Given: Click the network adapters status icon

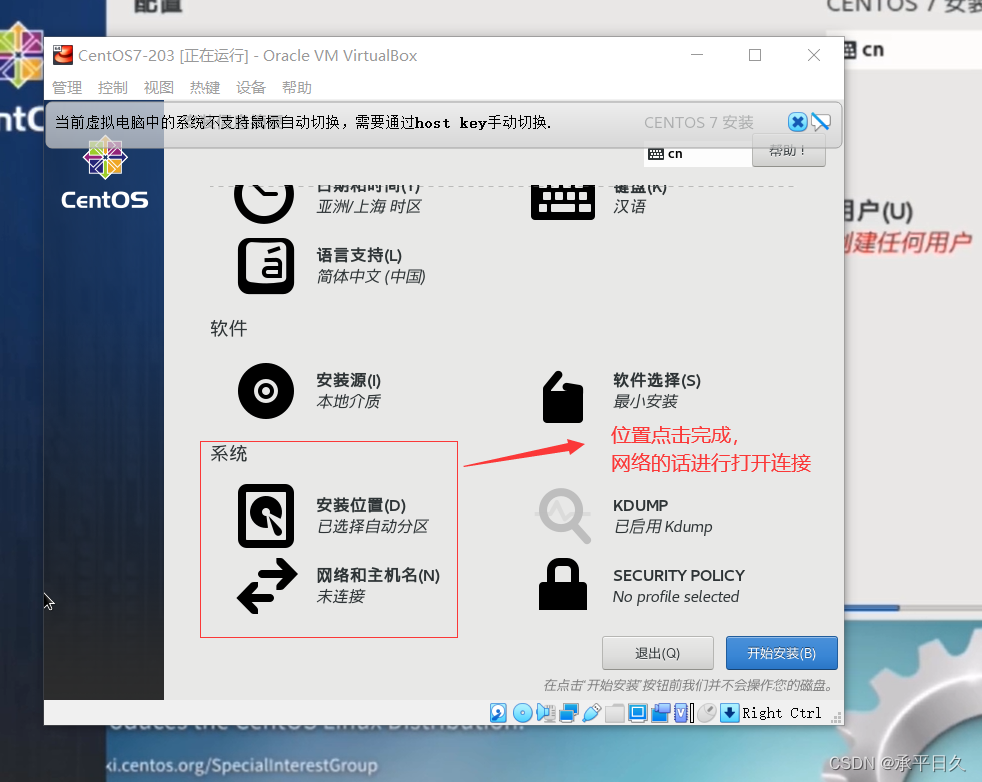Looking at the screenshot, I should pyautogui.click(x=569, y=713).
